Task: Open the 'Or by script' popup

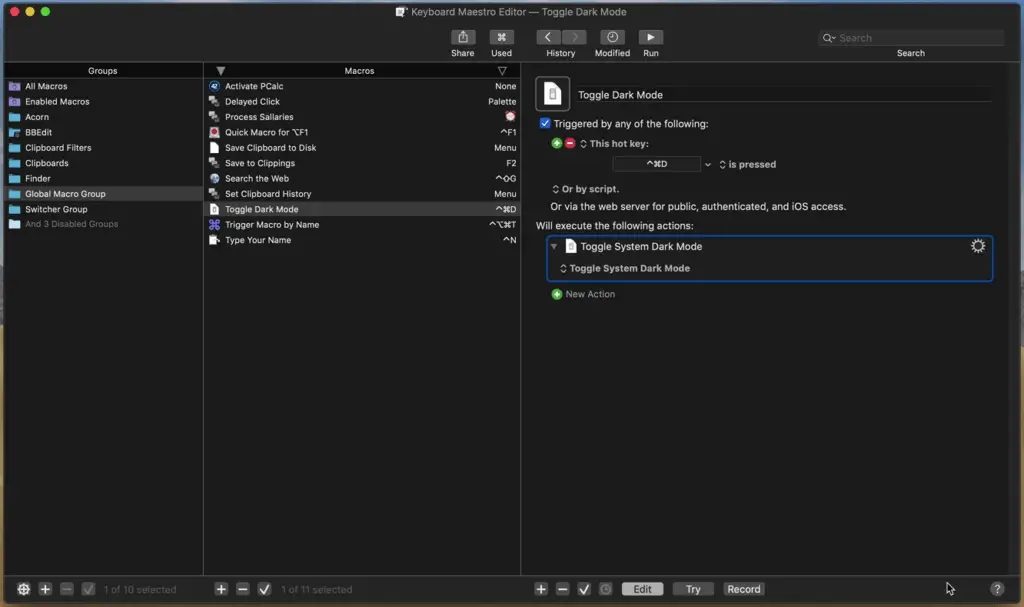Action: click(585, 189)
